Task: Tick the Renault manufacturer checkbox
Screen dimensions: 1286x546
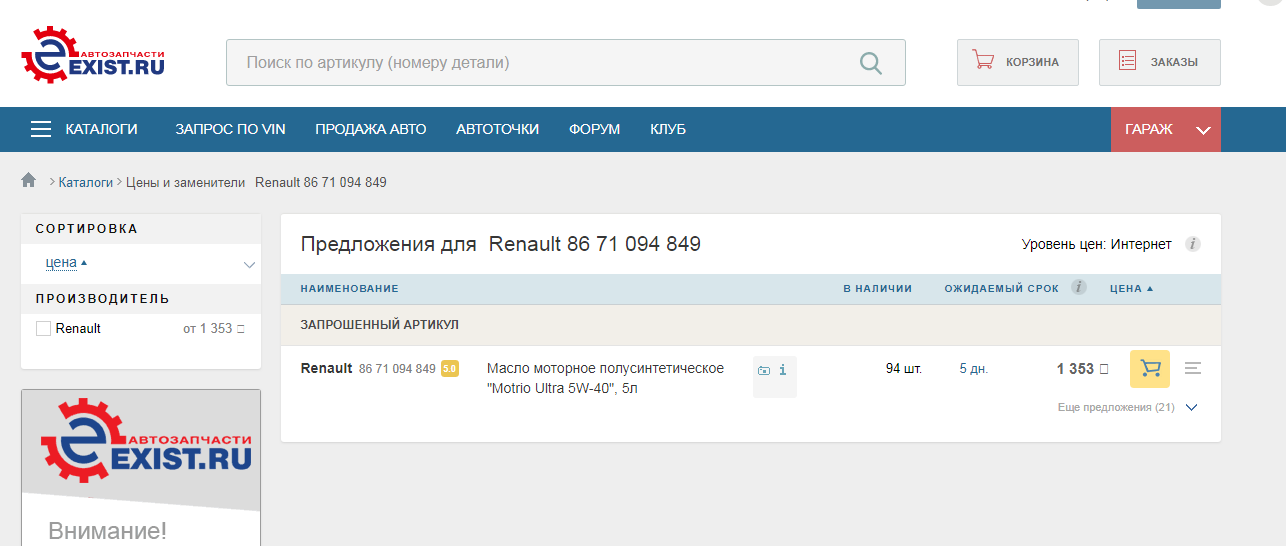Action: pos(43,328)
